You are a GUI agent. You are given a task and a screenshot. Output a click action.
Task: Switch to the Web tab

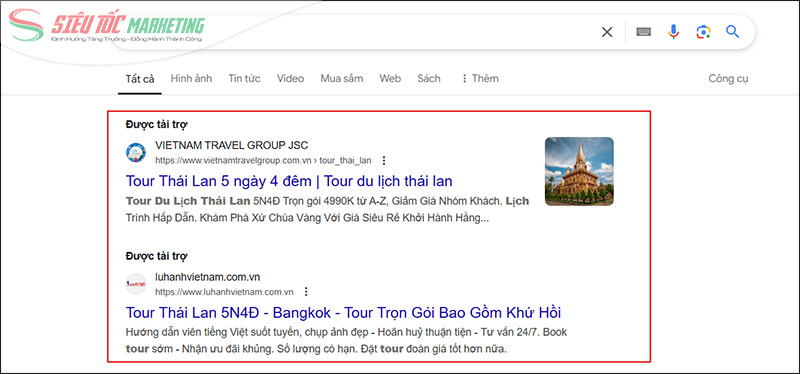click(390, 79)
